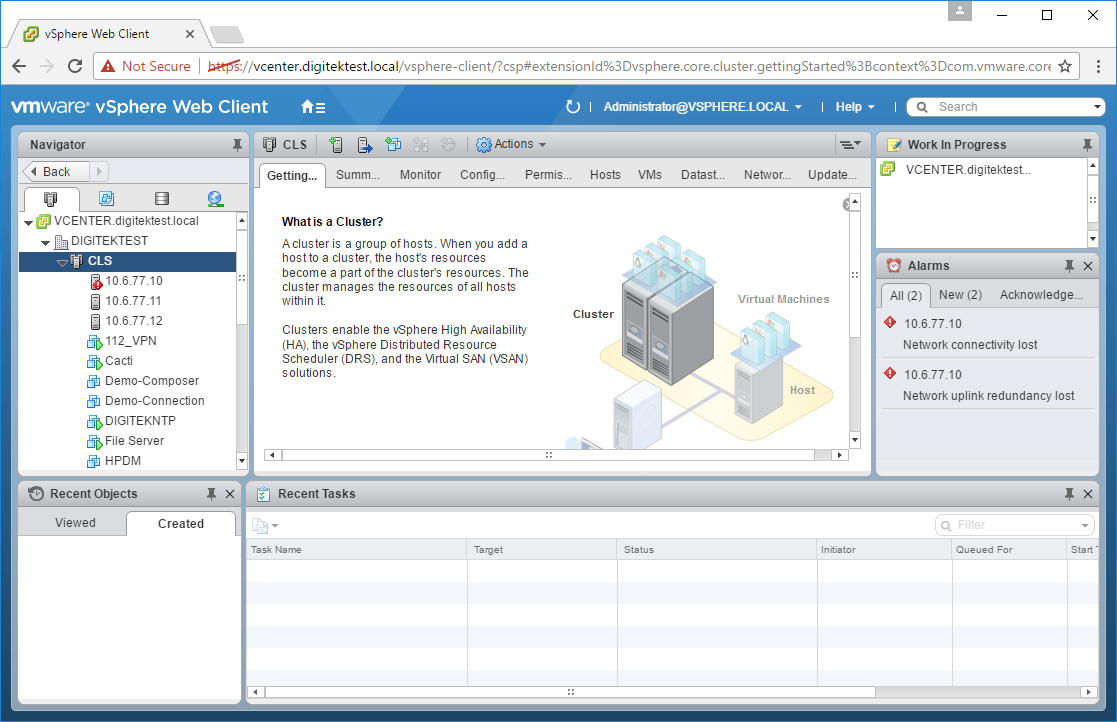Switch to the VMs tab

coord(650,174)
